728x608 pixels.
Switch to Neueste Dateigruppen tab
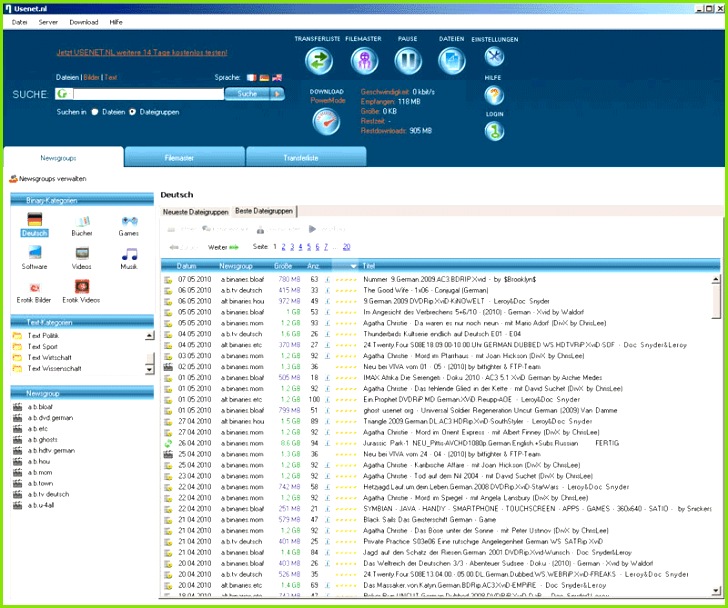pos(196,212)
